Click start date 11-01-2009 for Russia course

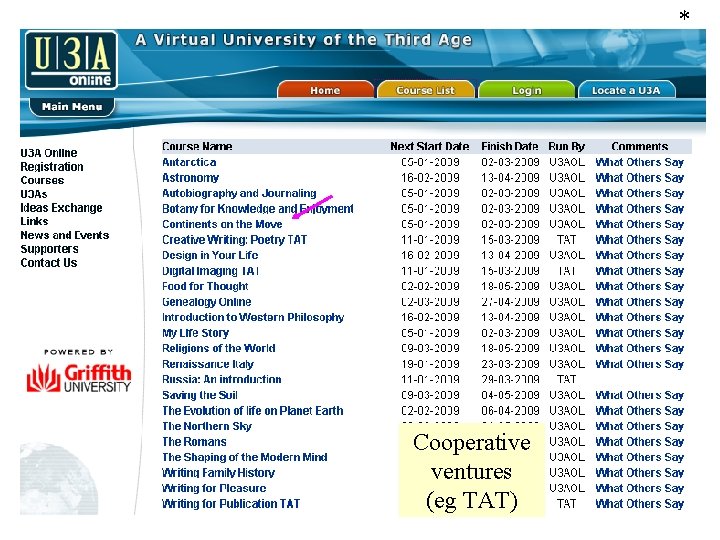pos(430,379)
